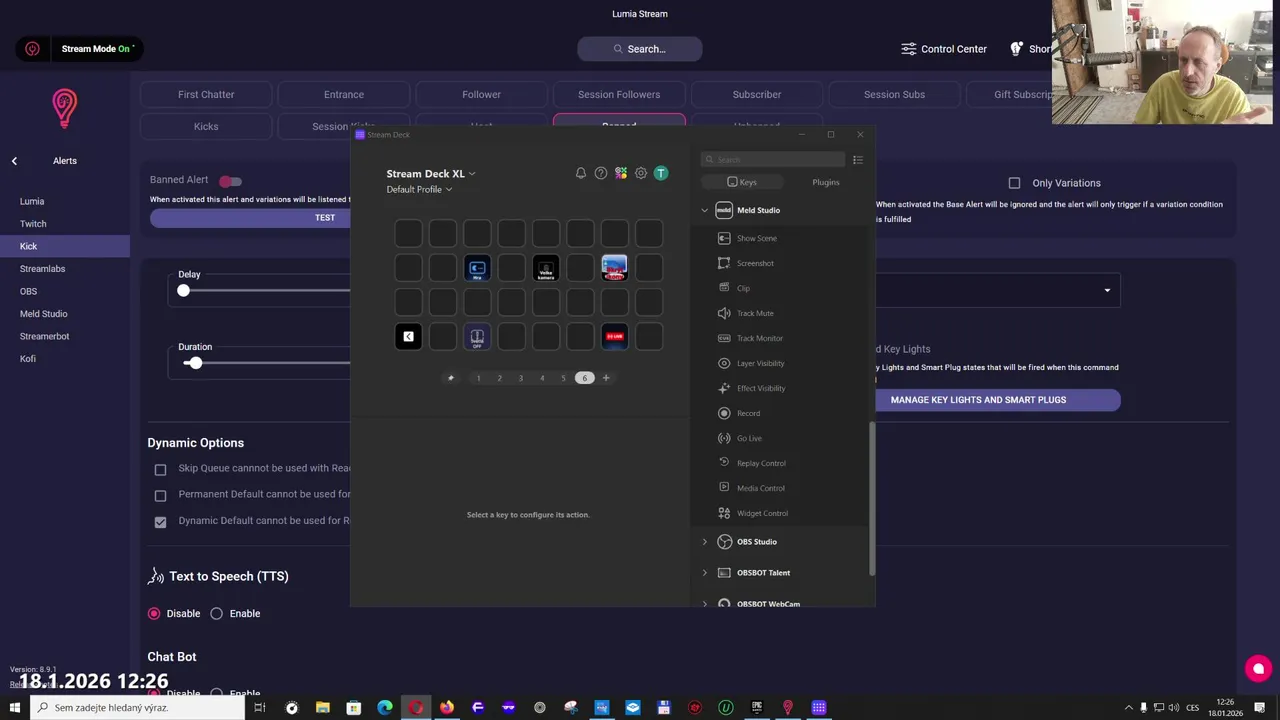
Task: Expand the OBSBOT Talent category
Action: coord(704,573)
